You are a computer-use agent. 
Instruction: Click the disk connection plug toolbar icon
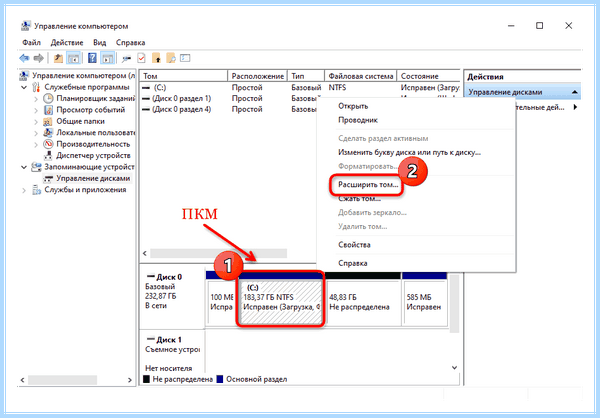(126, 59)
